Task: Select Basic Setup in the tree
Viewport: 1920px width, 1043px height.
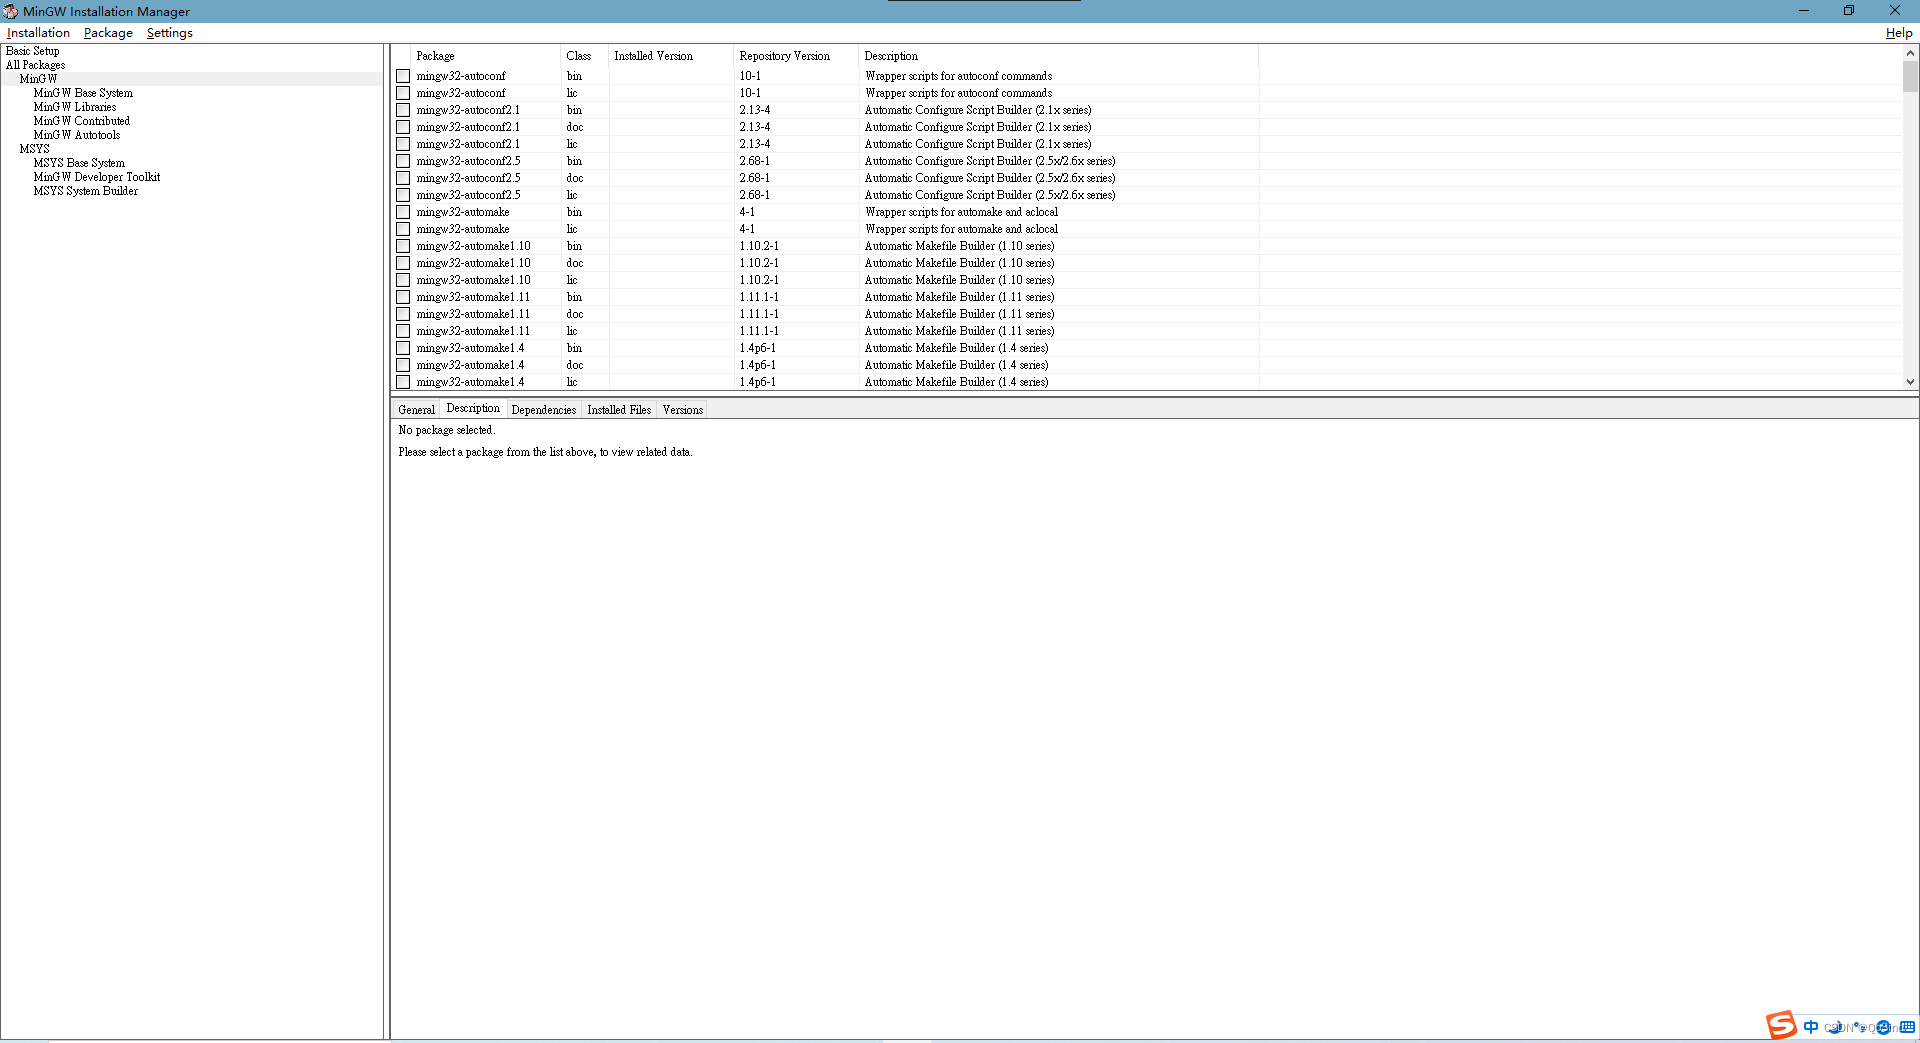Action: point(33,51)
